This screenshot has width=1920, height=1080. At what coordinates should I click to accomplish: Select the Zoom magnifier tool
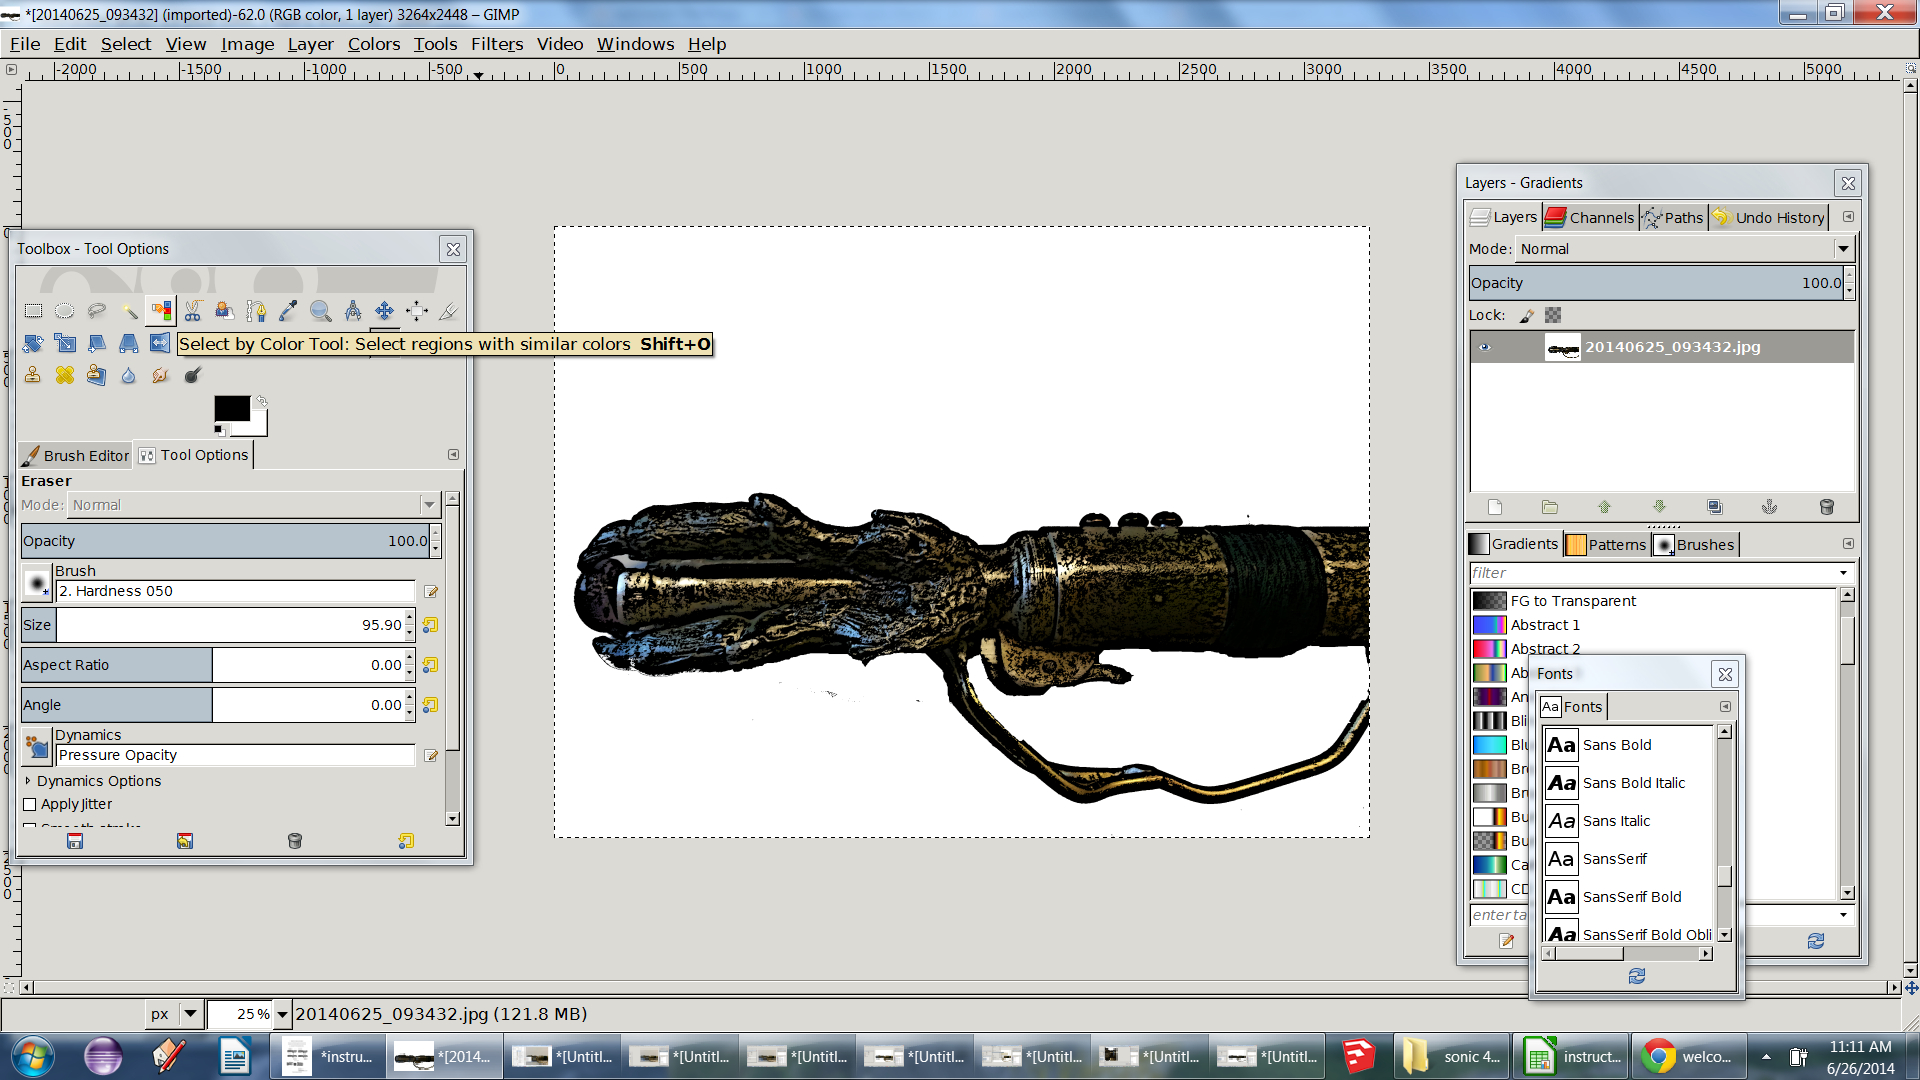pos(320,311)
